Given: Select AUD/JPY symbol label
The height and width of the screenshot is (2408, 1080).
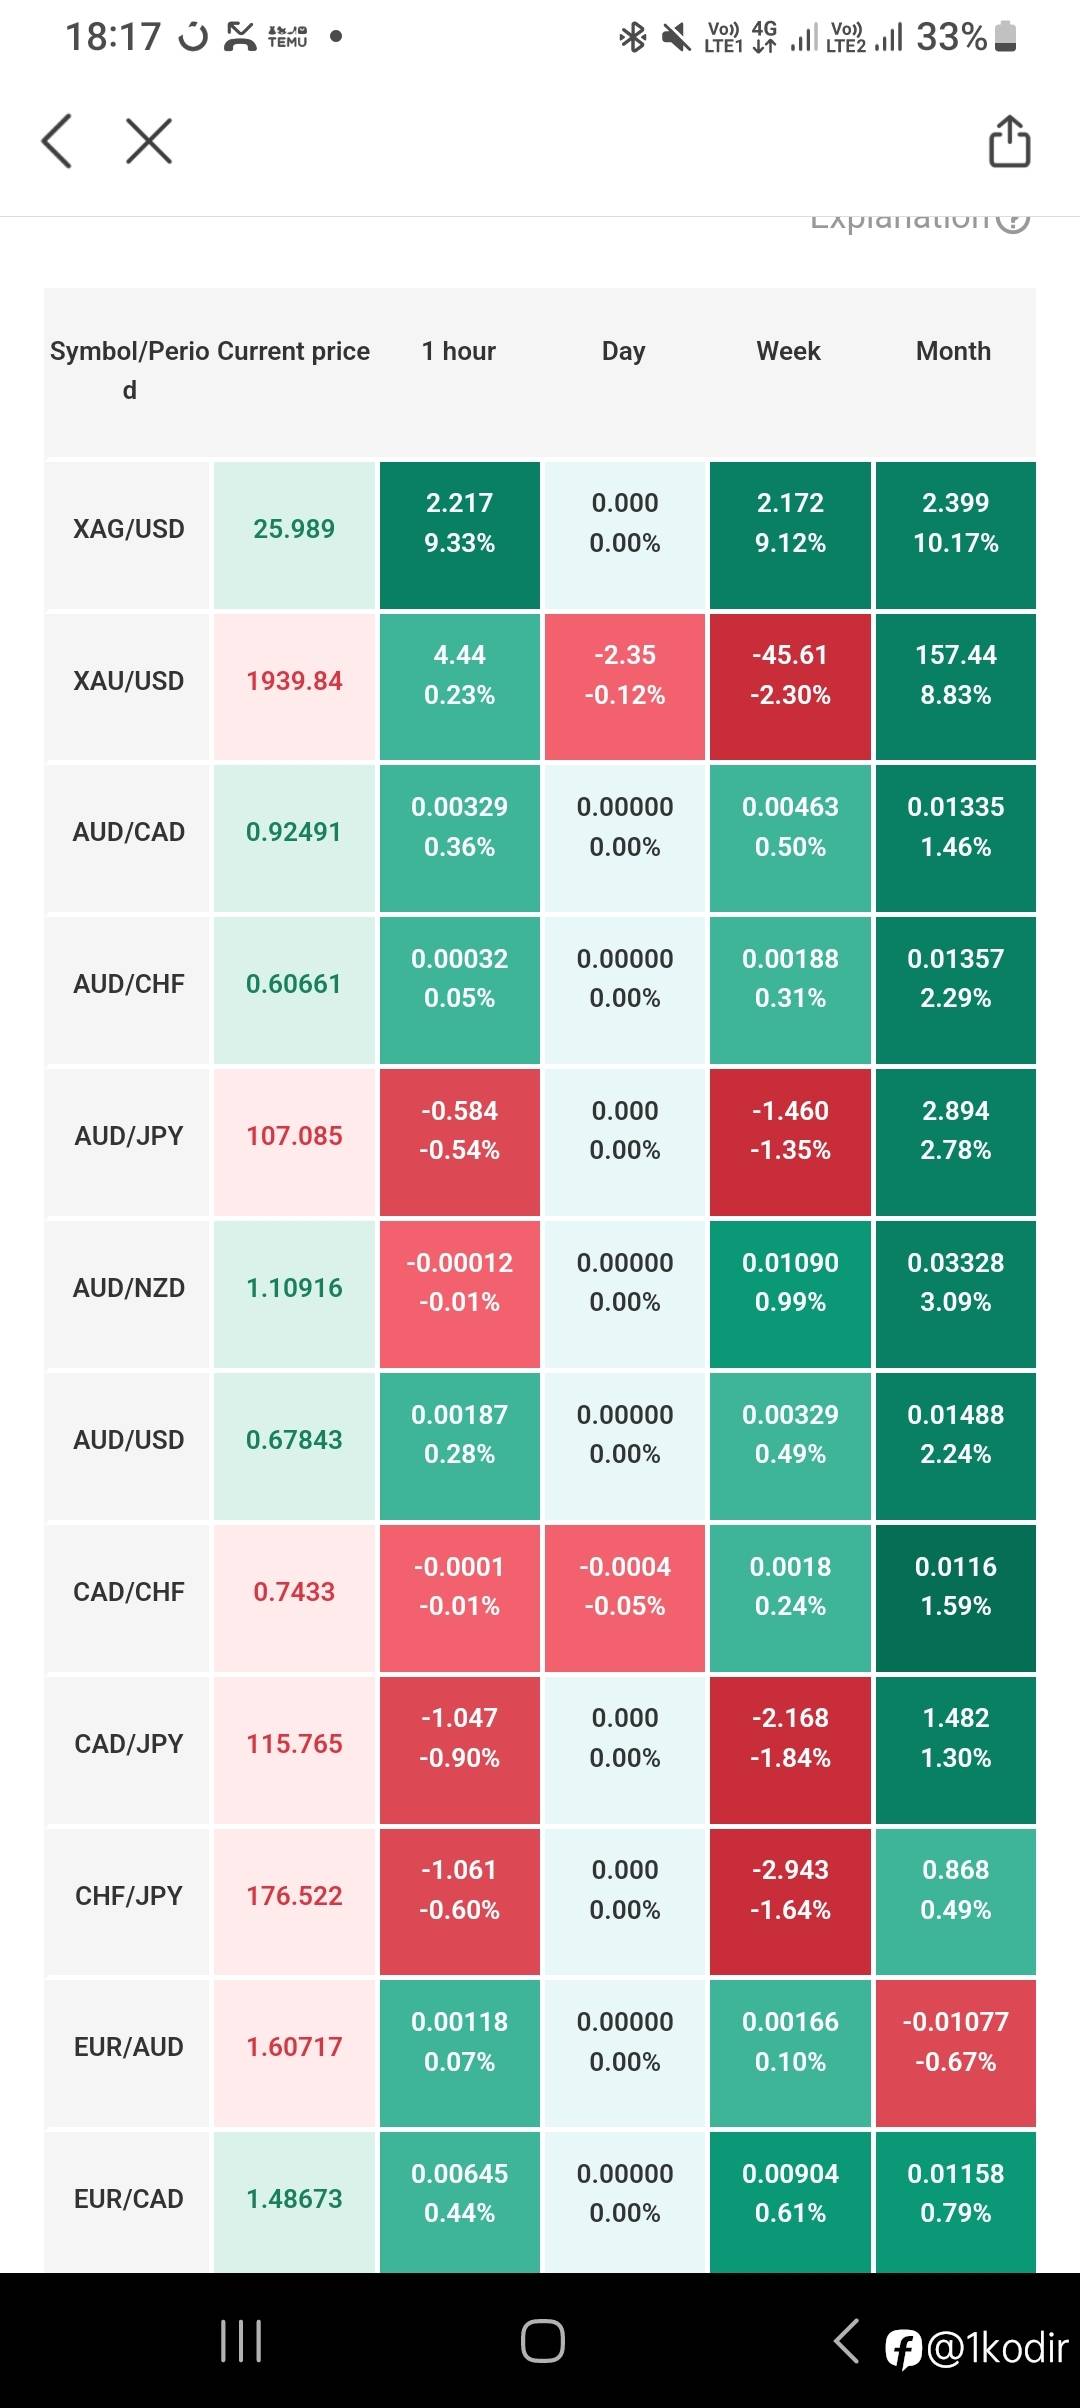Looking at the screenshot, I should pyautogui.click(x=129, y=1136).
